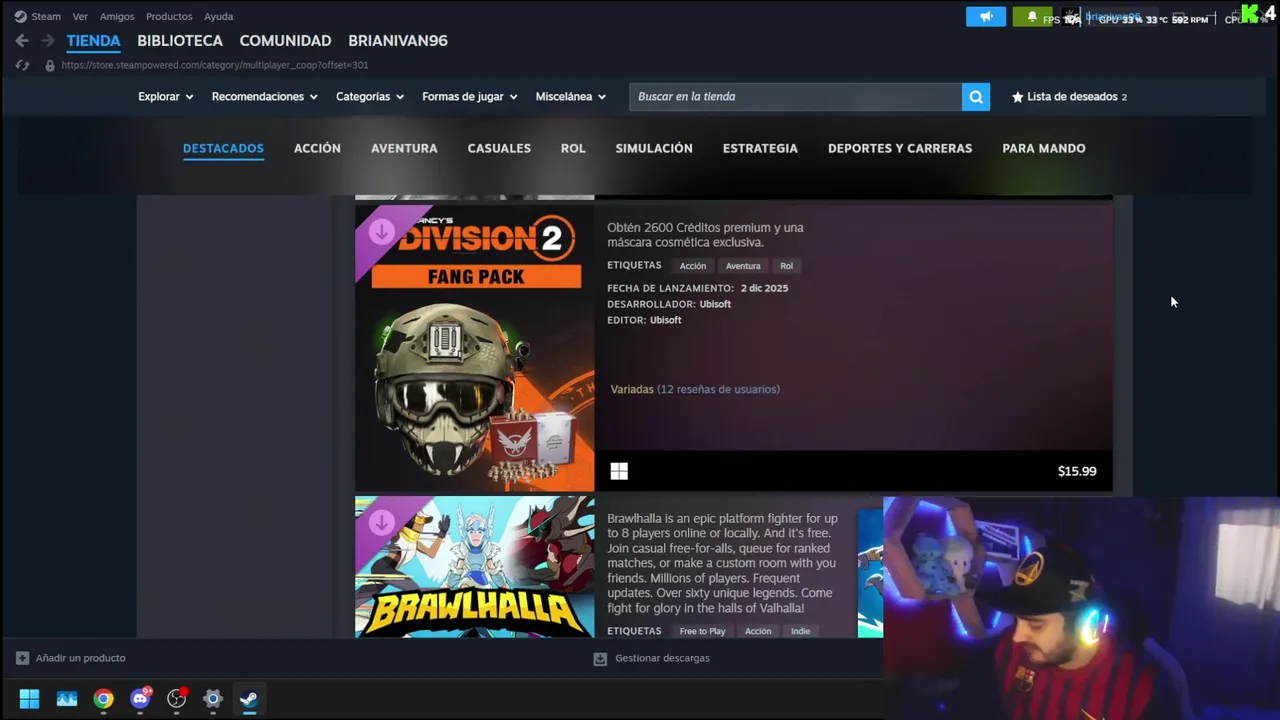Click the Acción tag on Division 2
This screenshot has width=1280, height=720.
693,266
